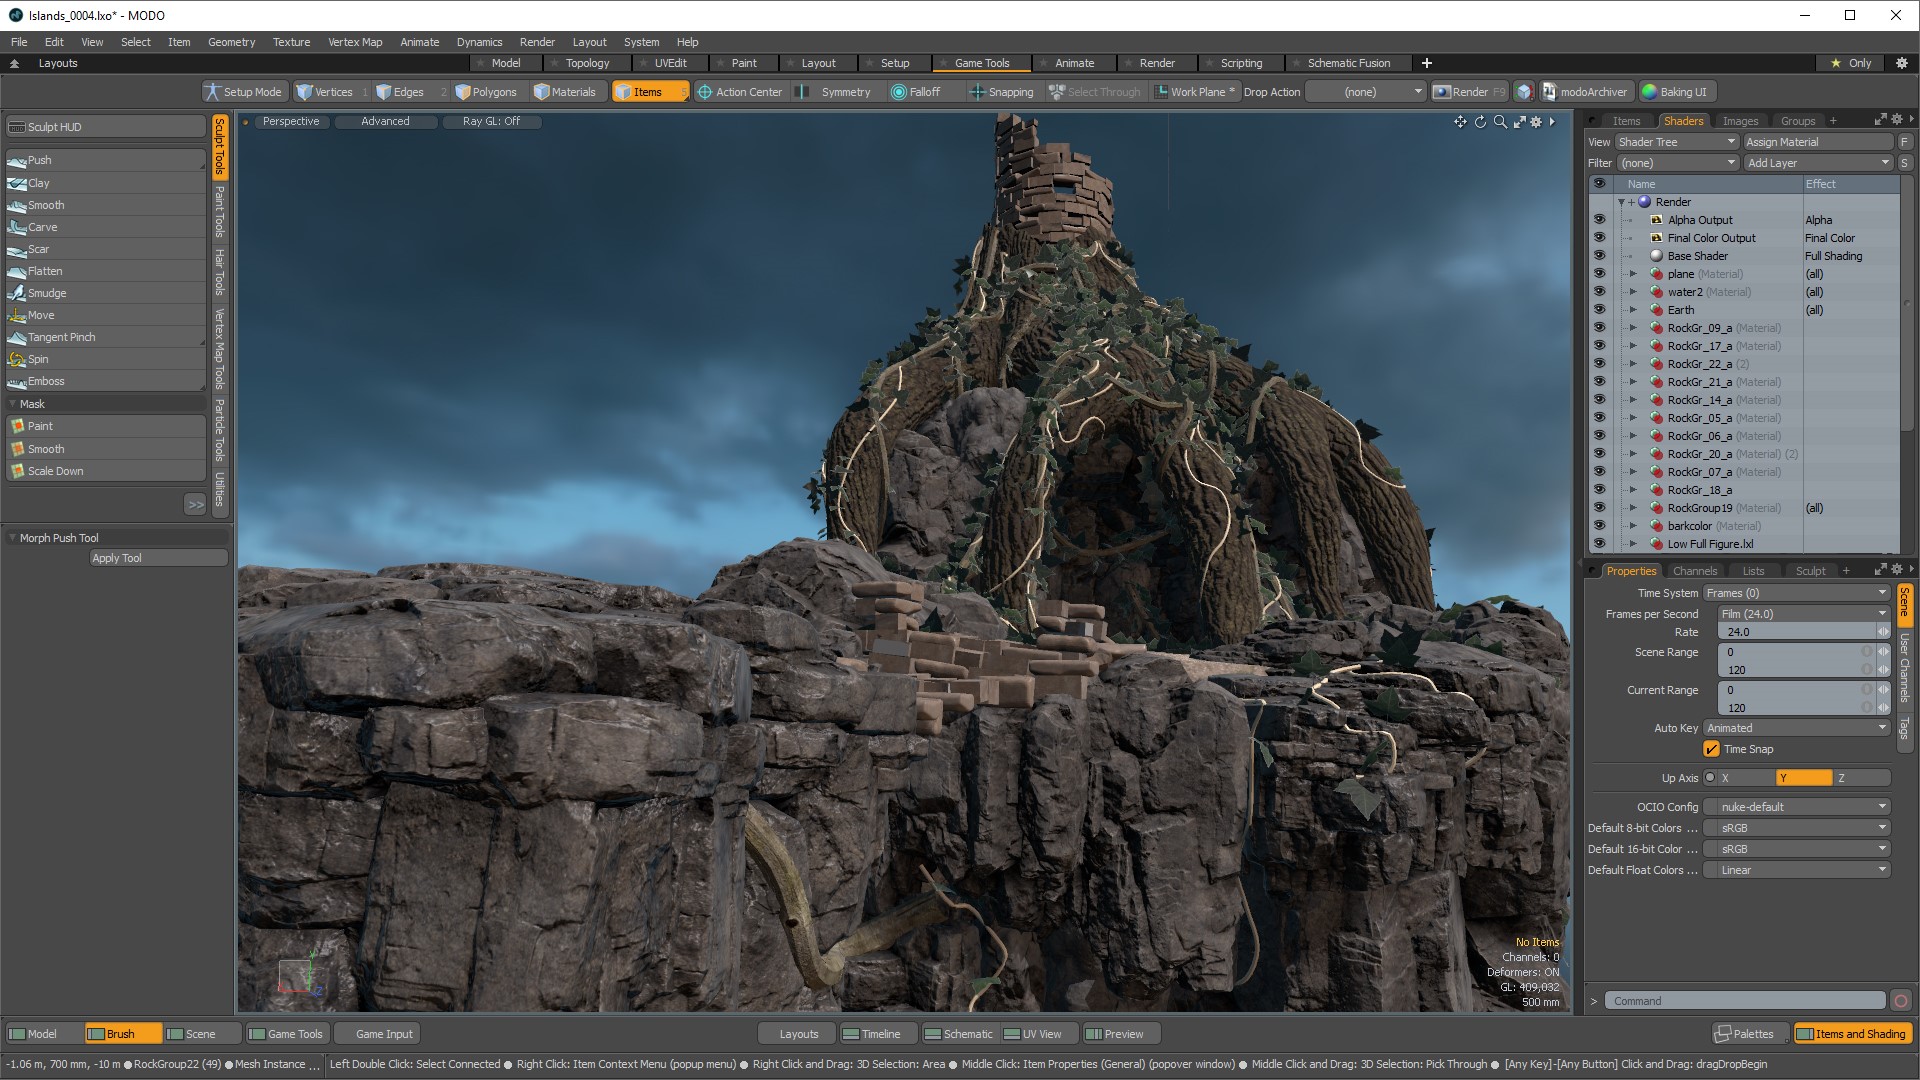Uncheck the Time Snap checkbox
Viewport: 1920px width, 1080px height.
pyautogui.click(x=1711, y=749)
